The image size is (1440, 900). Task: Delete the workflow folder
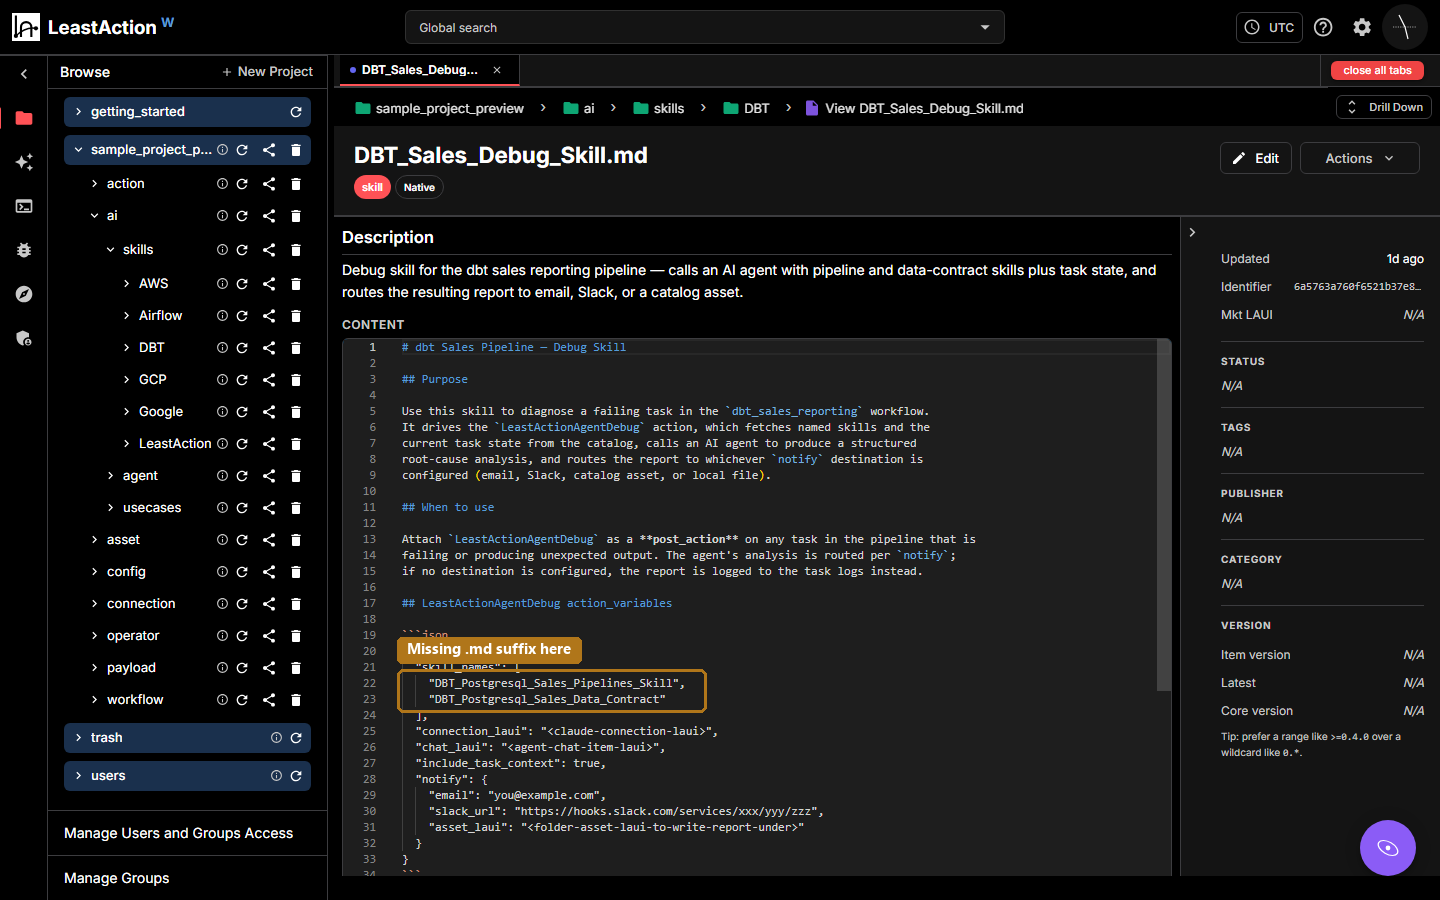pyautogui.click(x=296, y=700)
